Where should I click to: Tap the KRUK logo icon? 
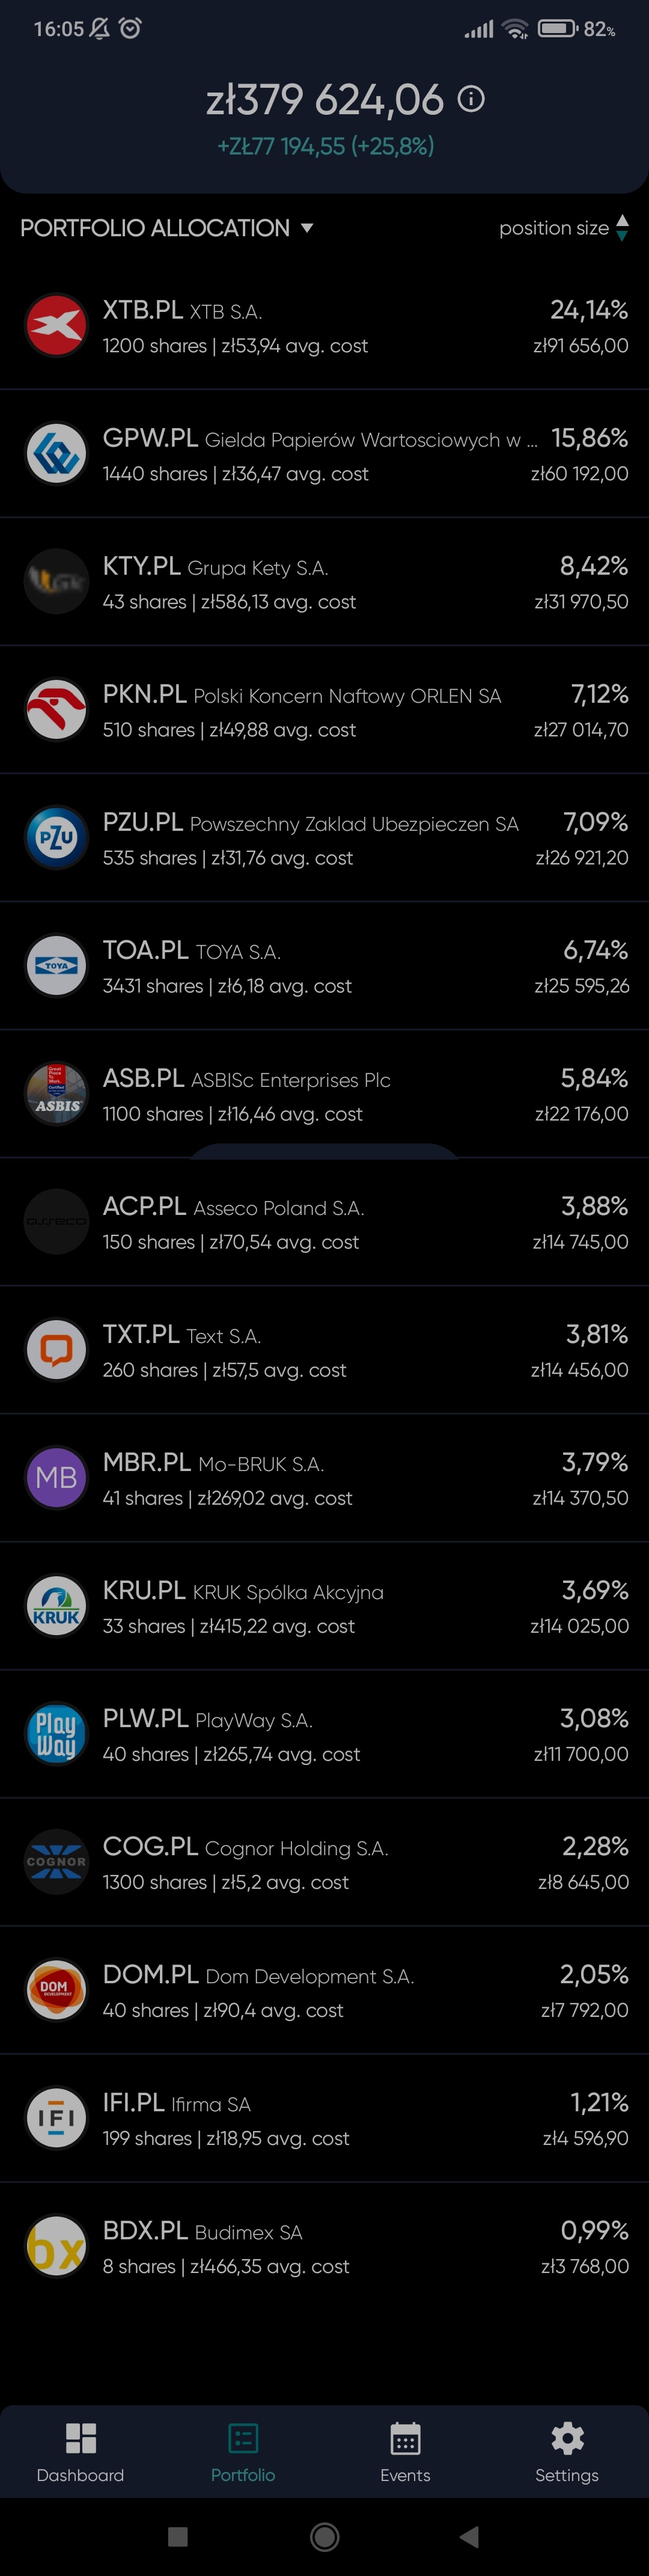[x=56, y=1605]
